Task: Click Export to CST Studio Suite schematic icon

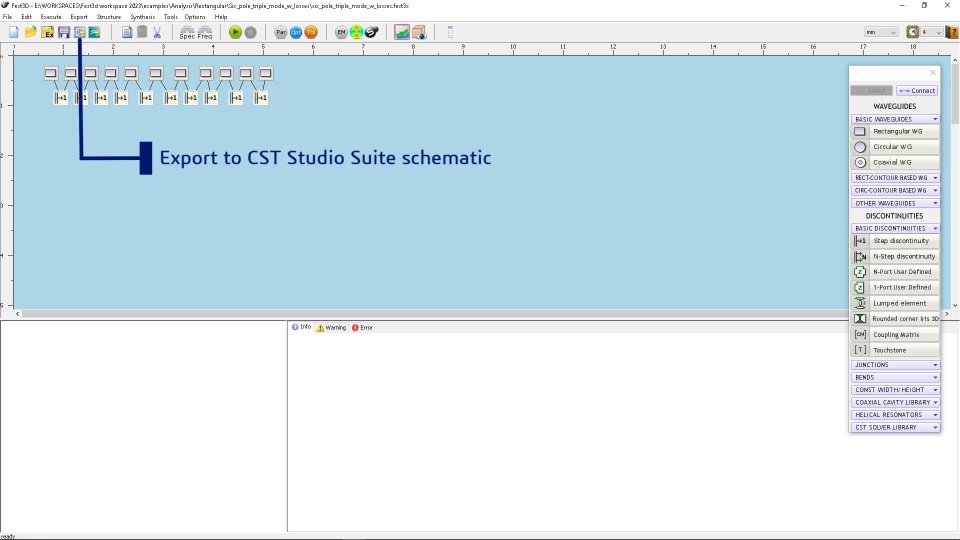Action: (80, 32)
